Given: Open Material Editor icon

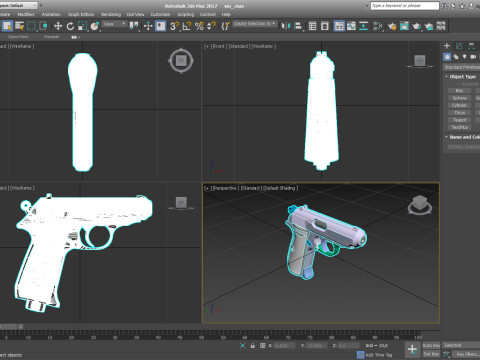Looking at the screenshot, I should click(378, 26).
